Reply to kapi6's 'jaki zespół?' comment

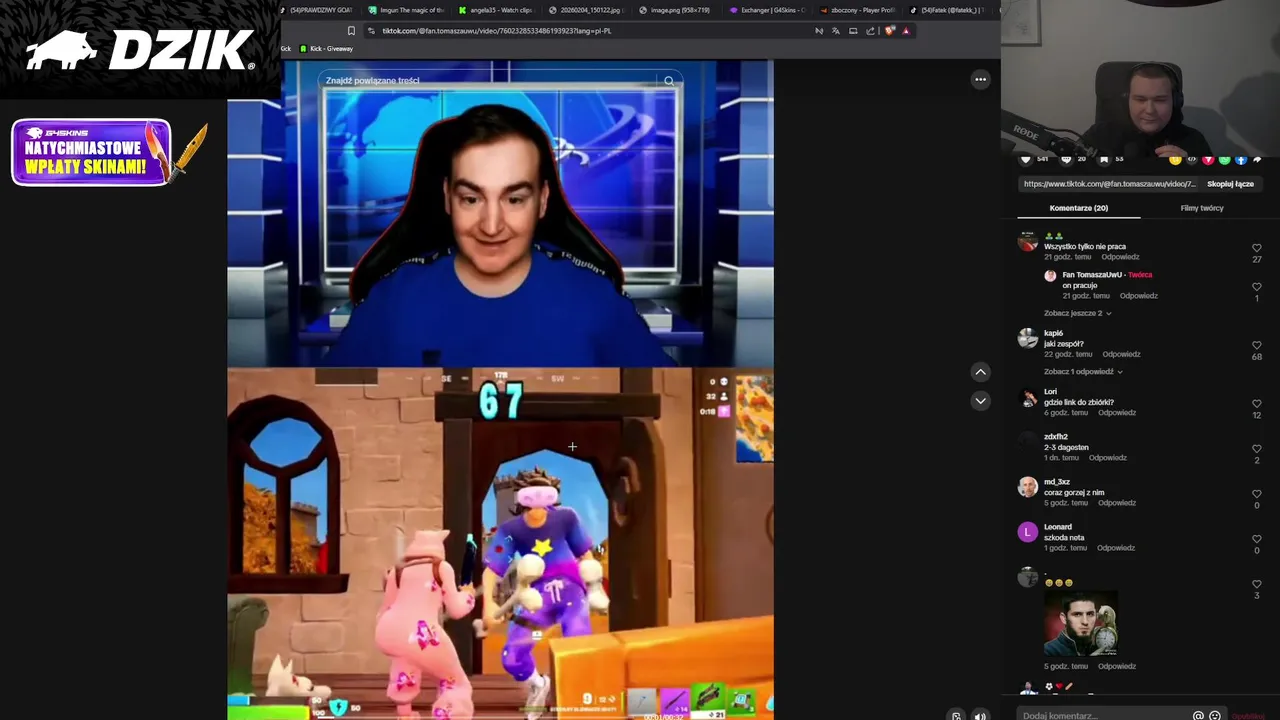(1121, 354)
